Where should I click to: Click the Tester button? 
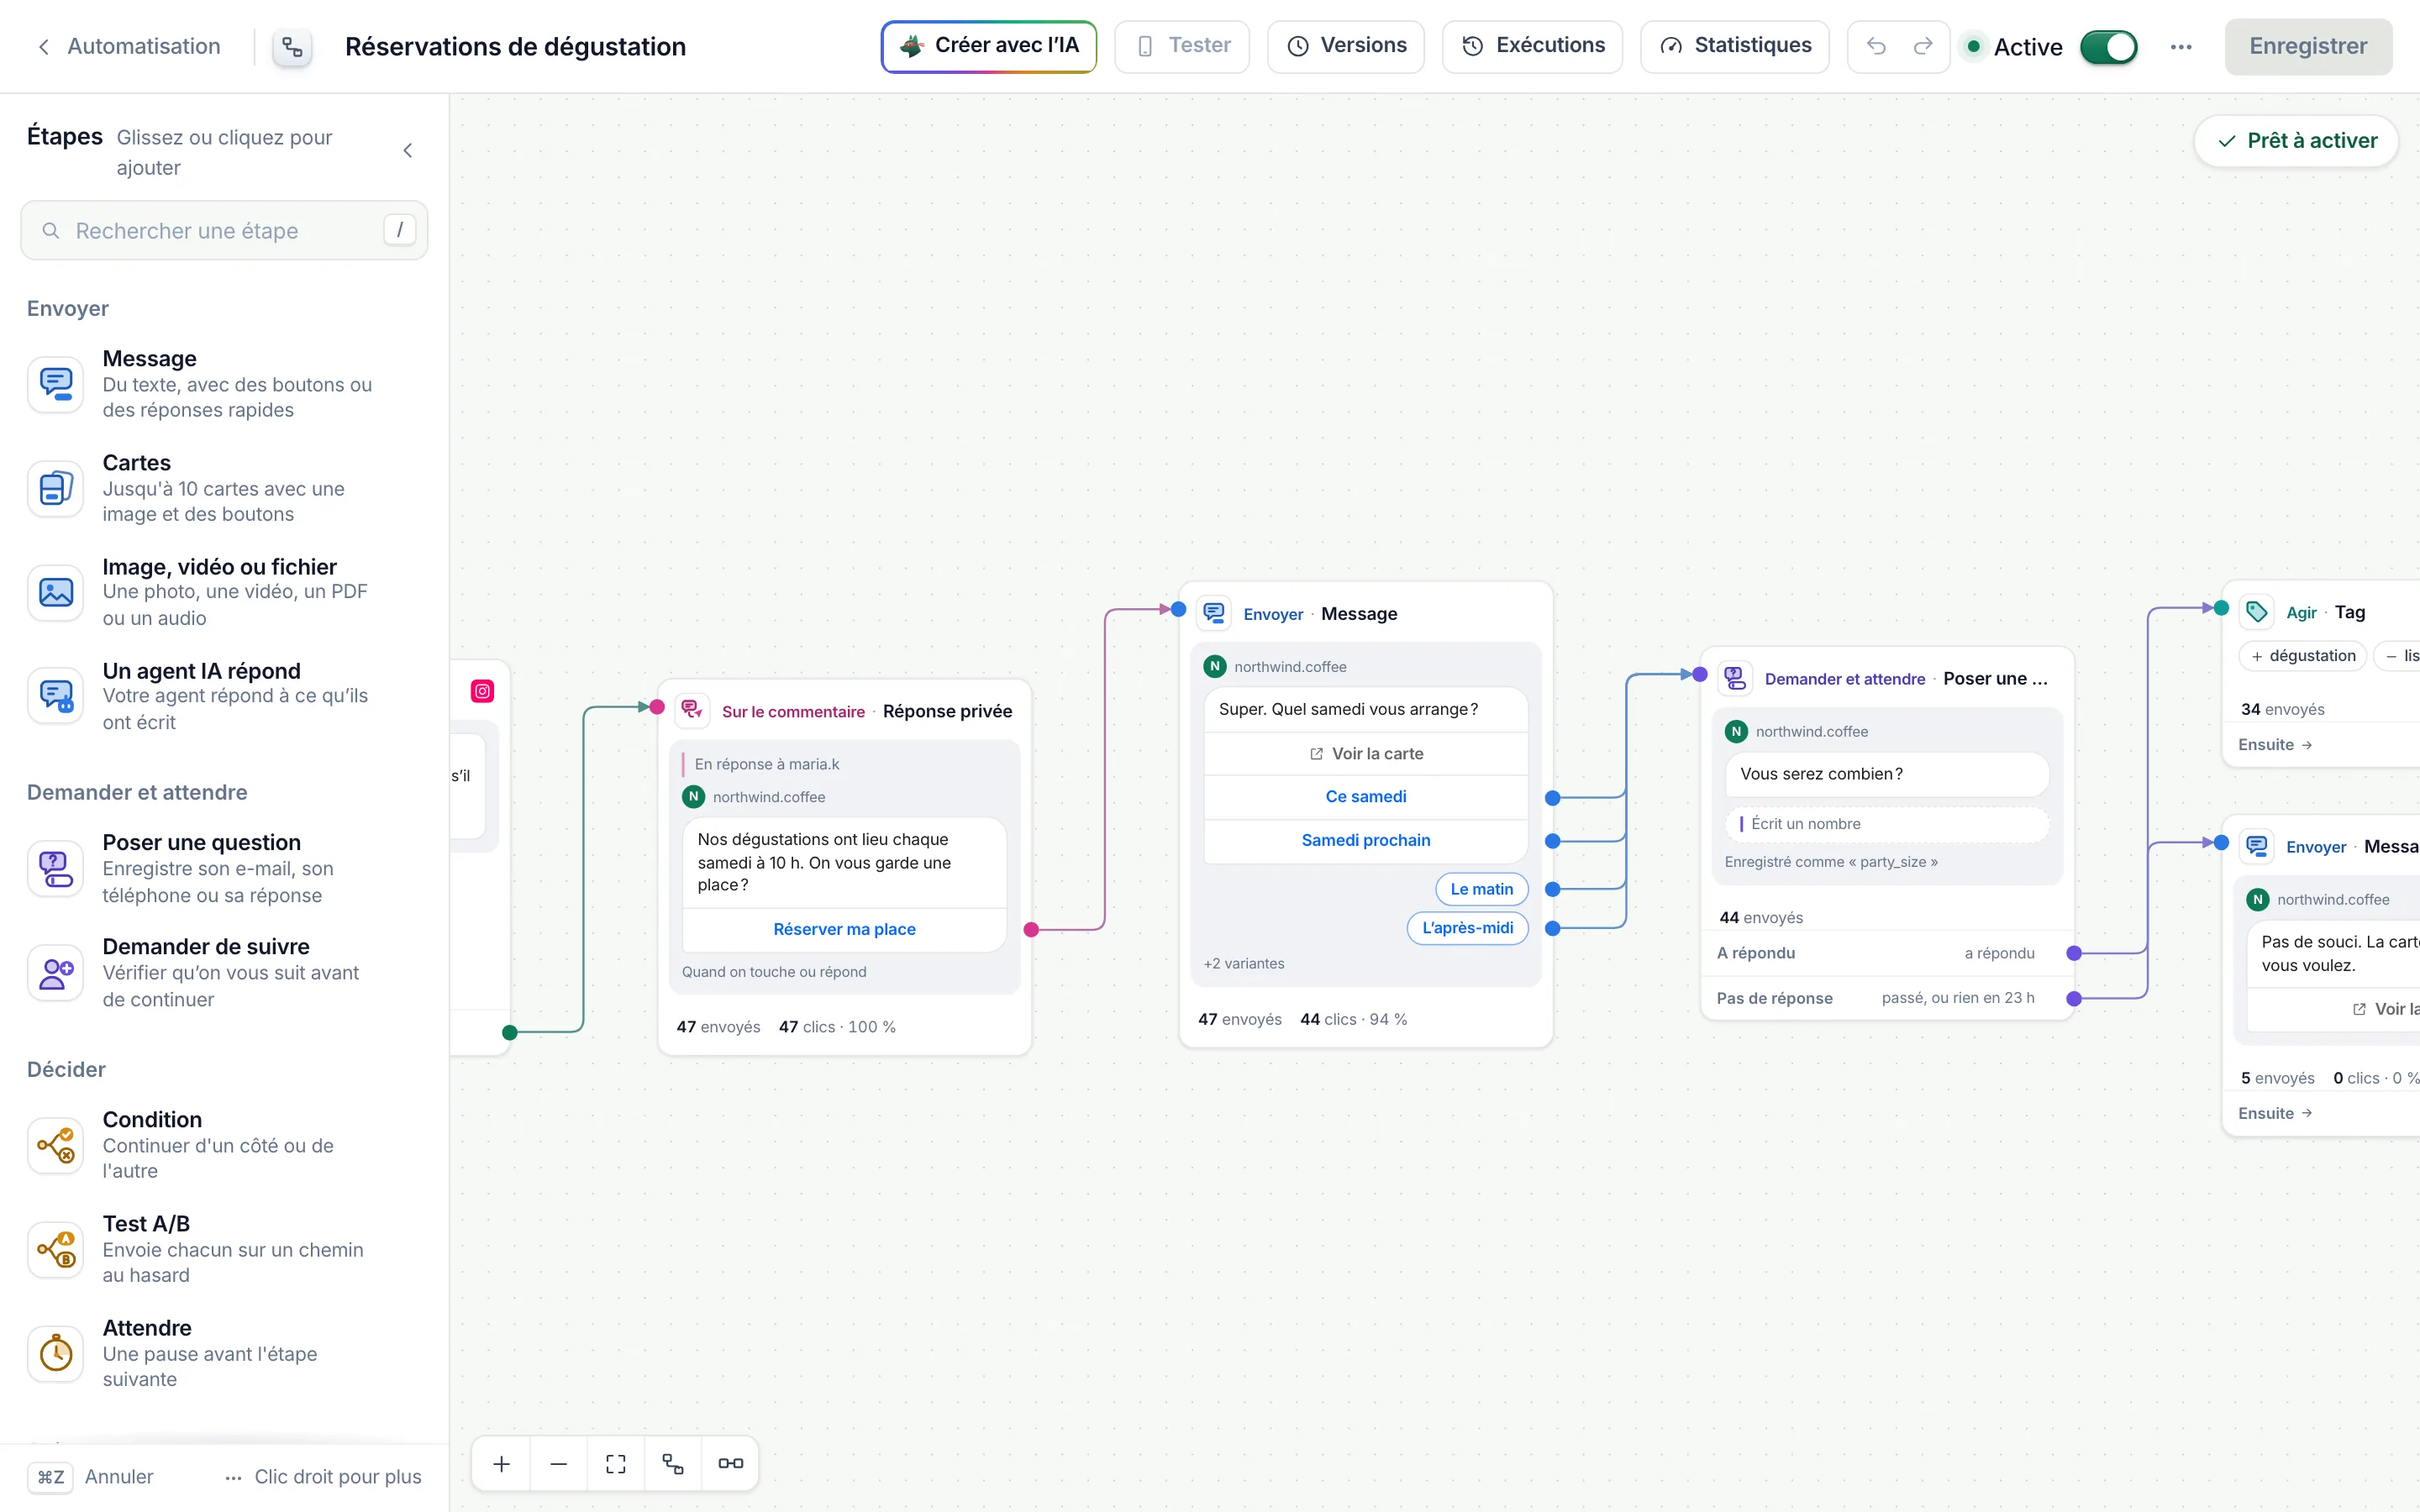tap(1182, 46)
